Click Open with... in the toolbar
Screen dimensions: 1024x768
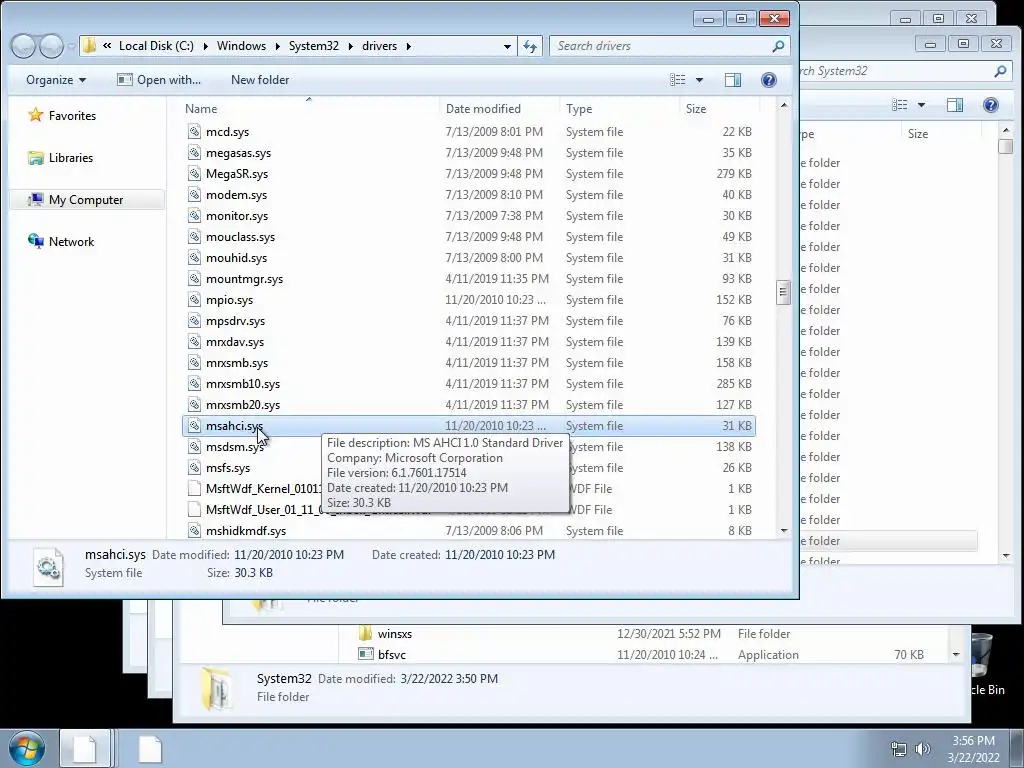tap(159, 80)
